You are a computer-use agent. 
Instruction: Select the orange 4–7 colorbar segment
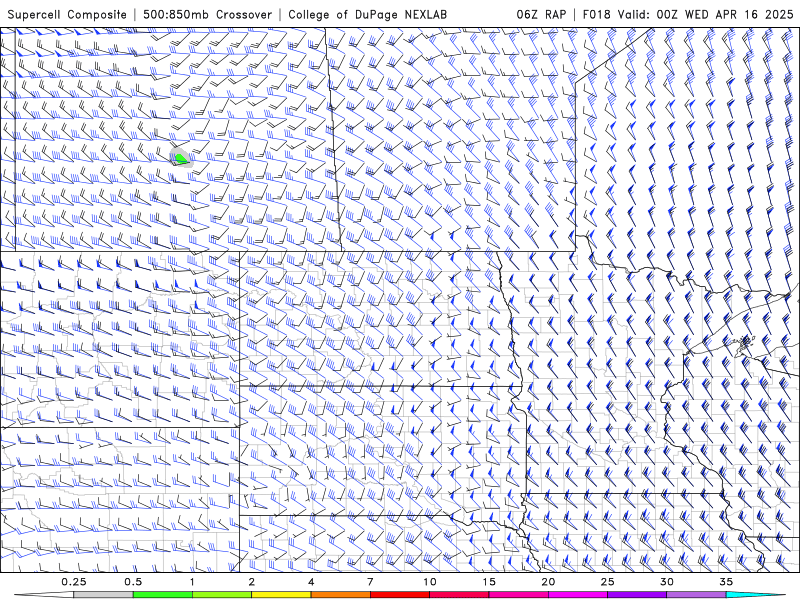(x=340, y=595)
